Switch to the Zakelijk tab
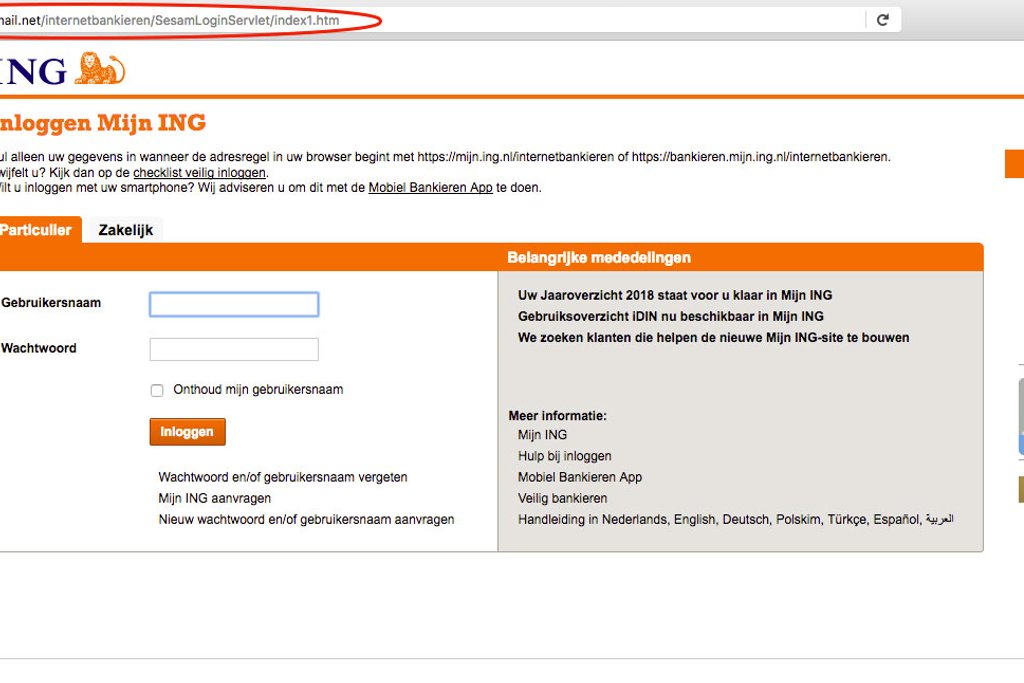This screenshot has height=683, width=1024. [125, 230]
